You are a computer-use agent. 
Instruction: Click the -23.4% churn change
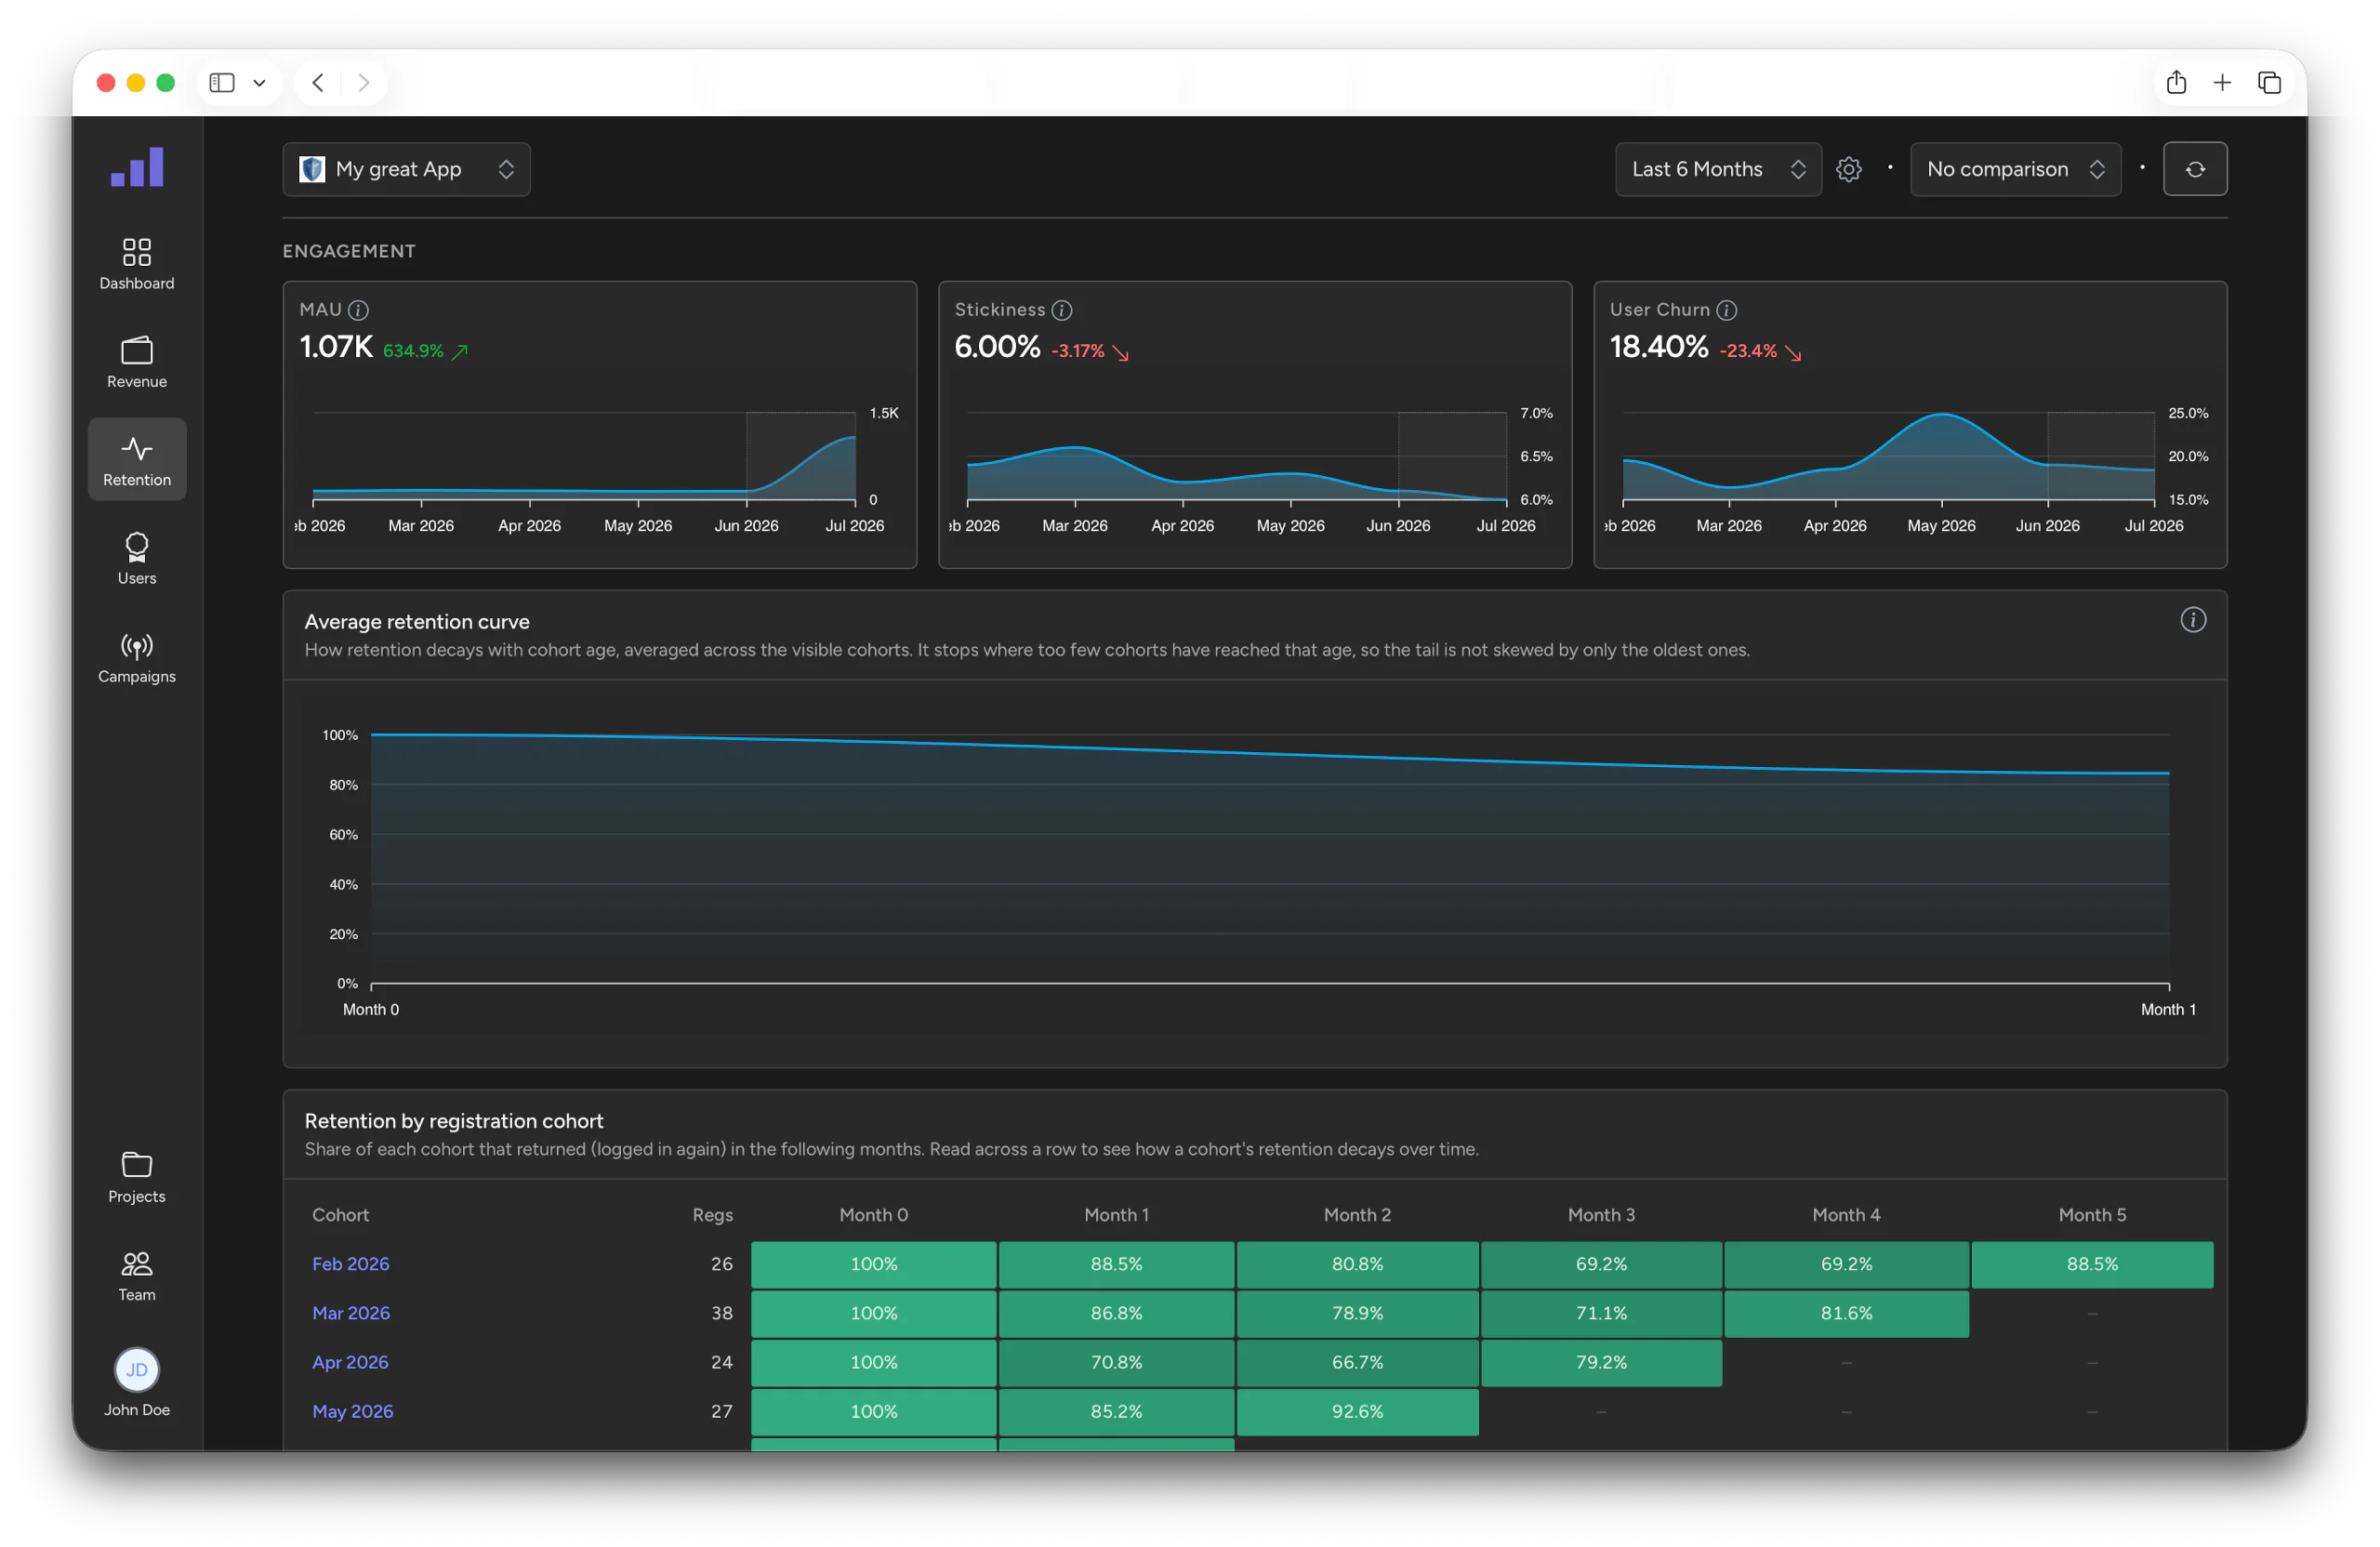point(1760,351)
